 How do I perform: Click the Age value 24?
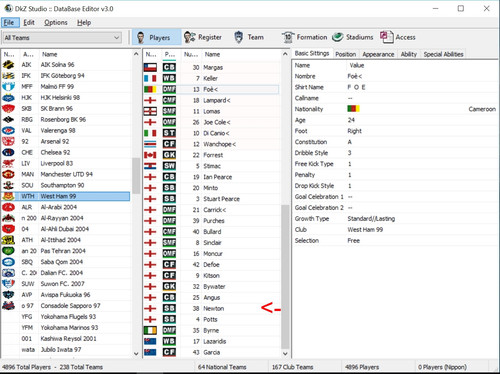point(351,120)
